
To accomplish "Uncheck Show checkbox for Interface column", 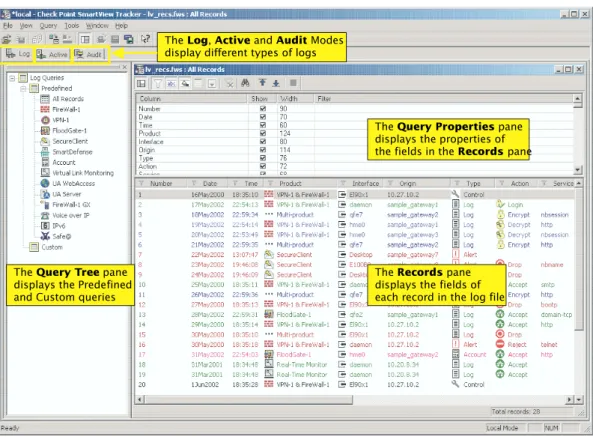I will [x=263, y=142].
